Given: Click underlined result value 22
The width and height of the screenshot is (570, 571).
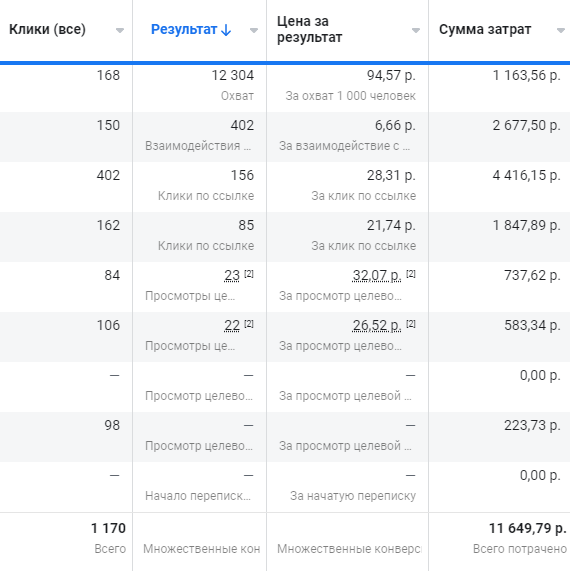Looking at the screenshot, I should pos(232,325).
